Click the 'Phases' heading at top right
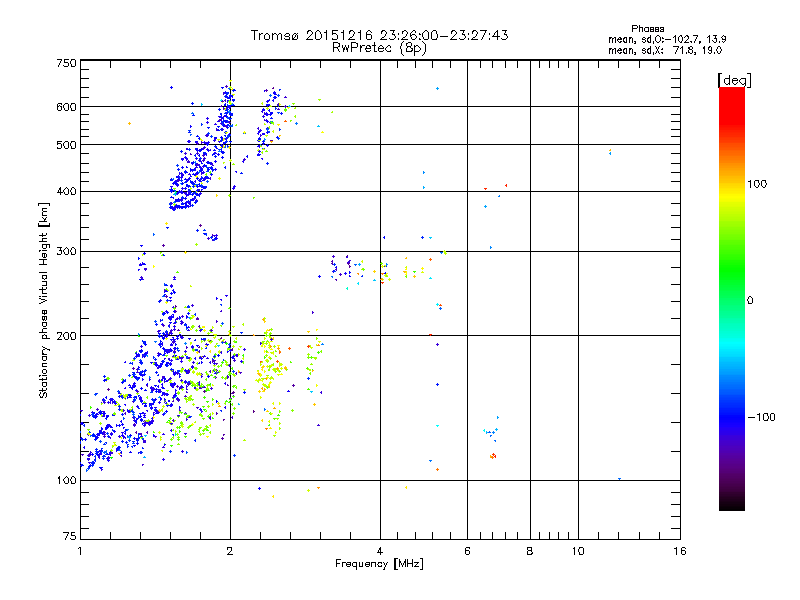Screen dimensions: 800x600 click(647, 29)
